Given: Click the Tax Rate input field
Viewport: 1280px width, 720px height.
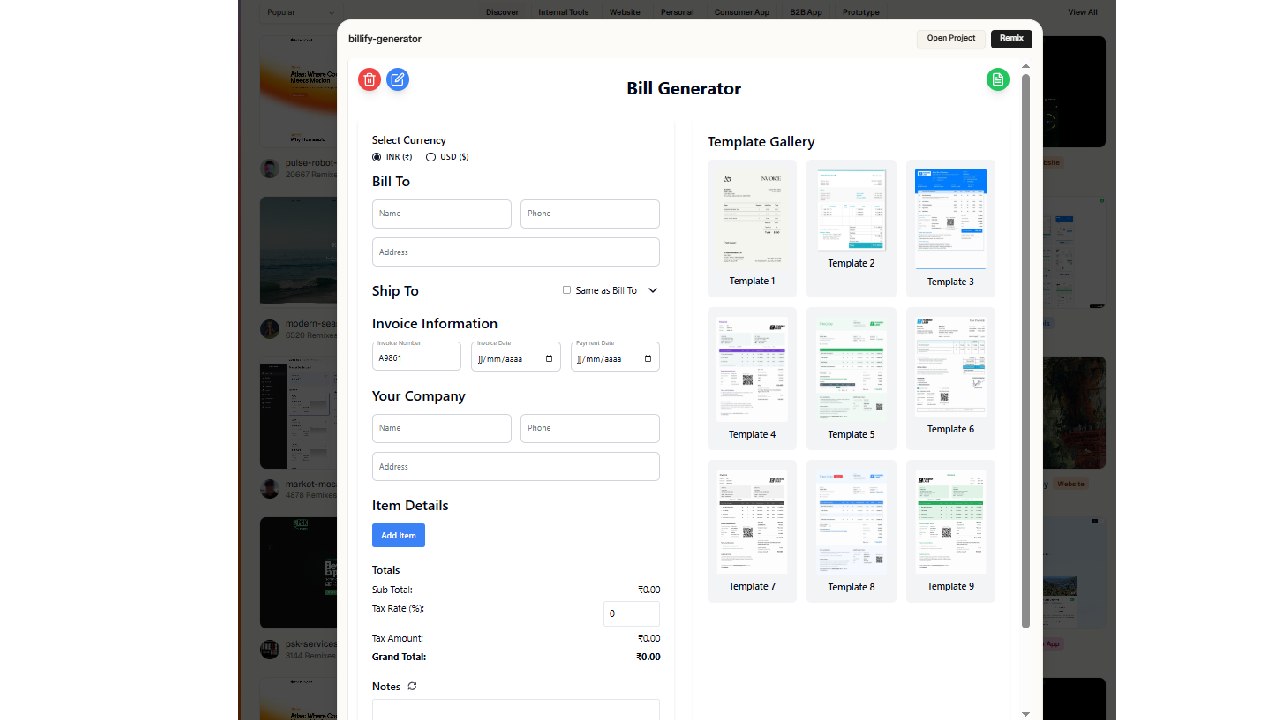Looking at the screenshot, I should [631, 614].
